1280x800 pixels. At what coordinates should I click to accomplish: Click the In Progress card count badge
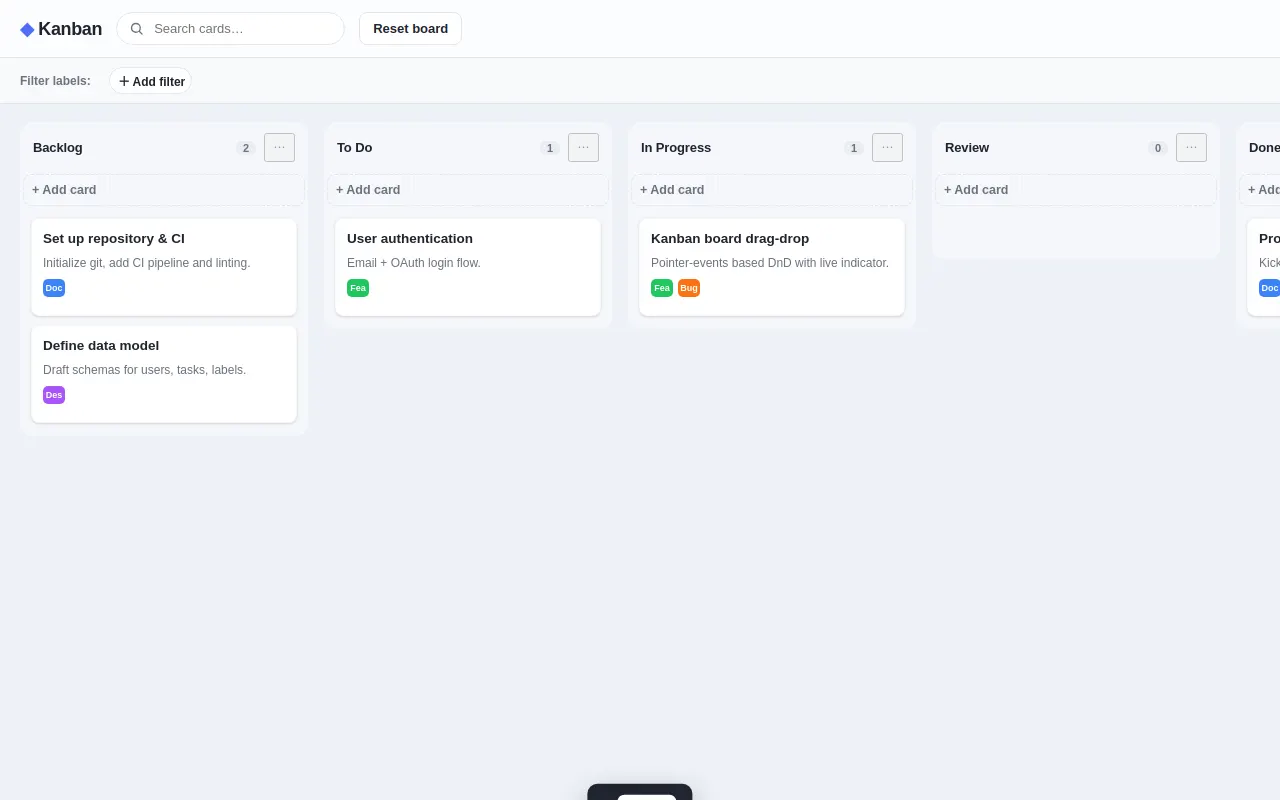(854, 148)
